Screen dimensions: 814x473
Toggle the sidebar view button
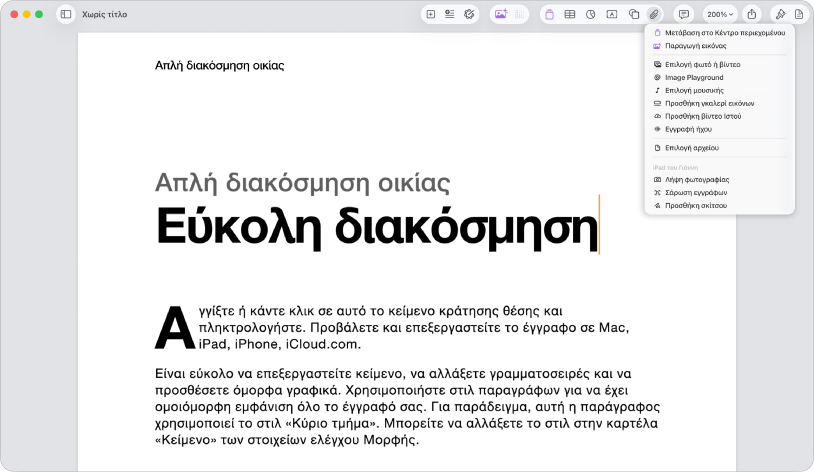(x=66, y=15)
